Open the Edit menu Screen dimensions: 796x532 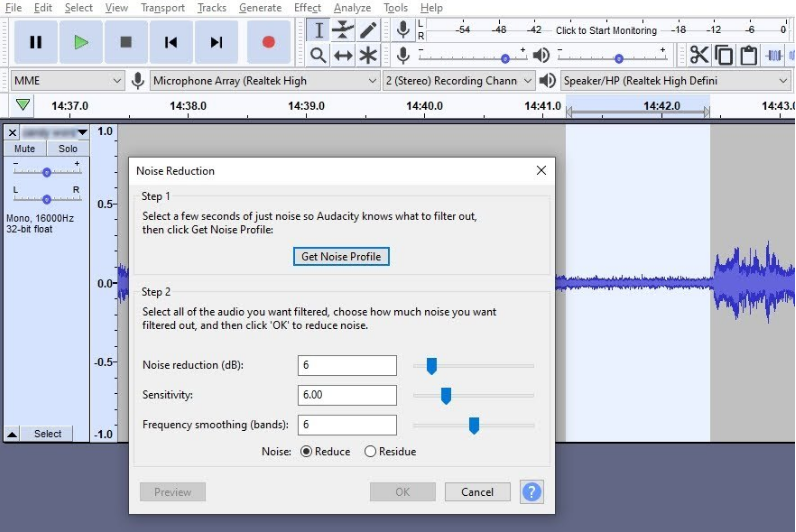coord(43,8)
